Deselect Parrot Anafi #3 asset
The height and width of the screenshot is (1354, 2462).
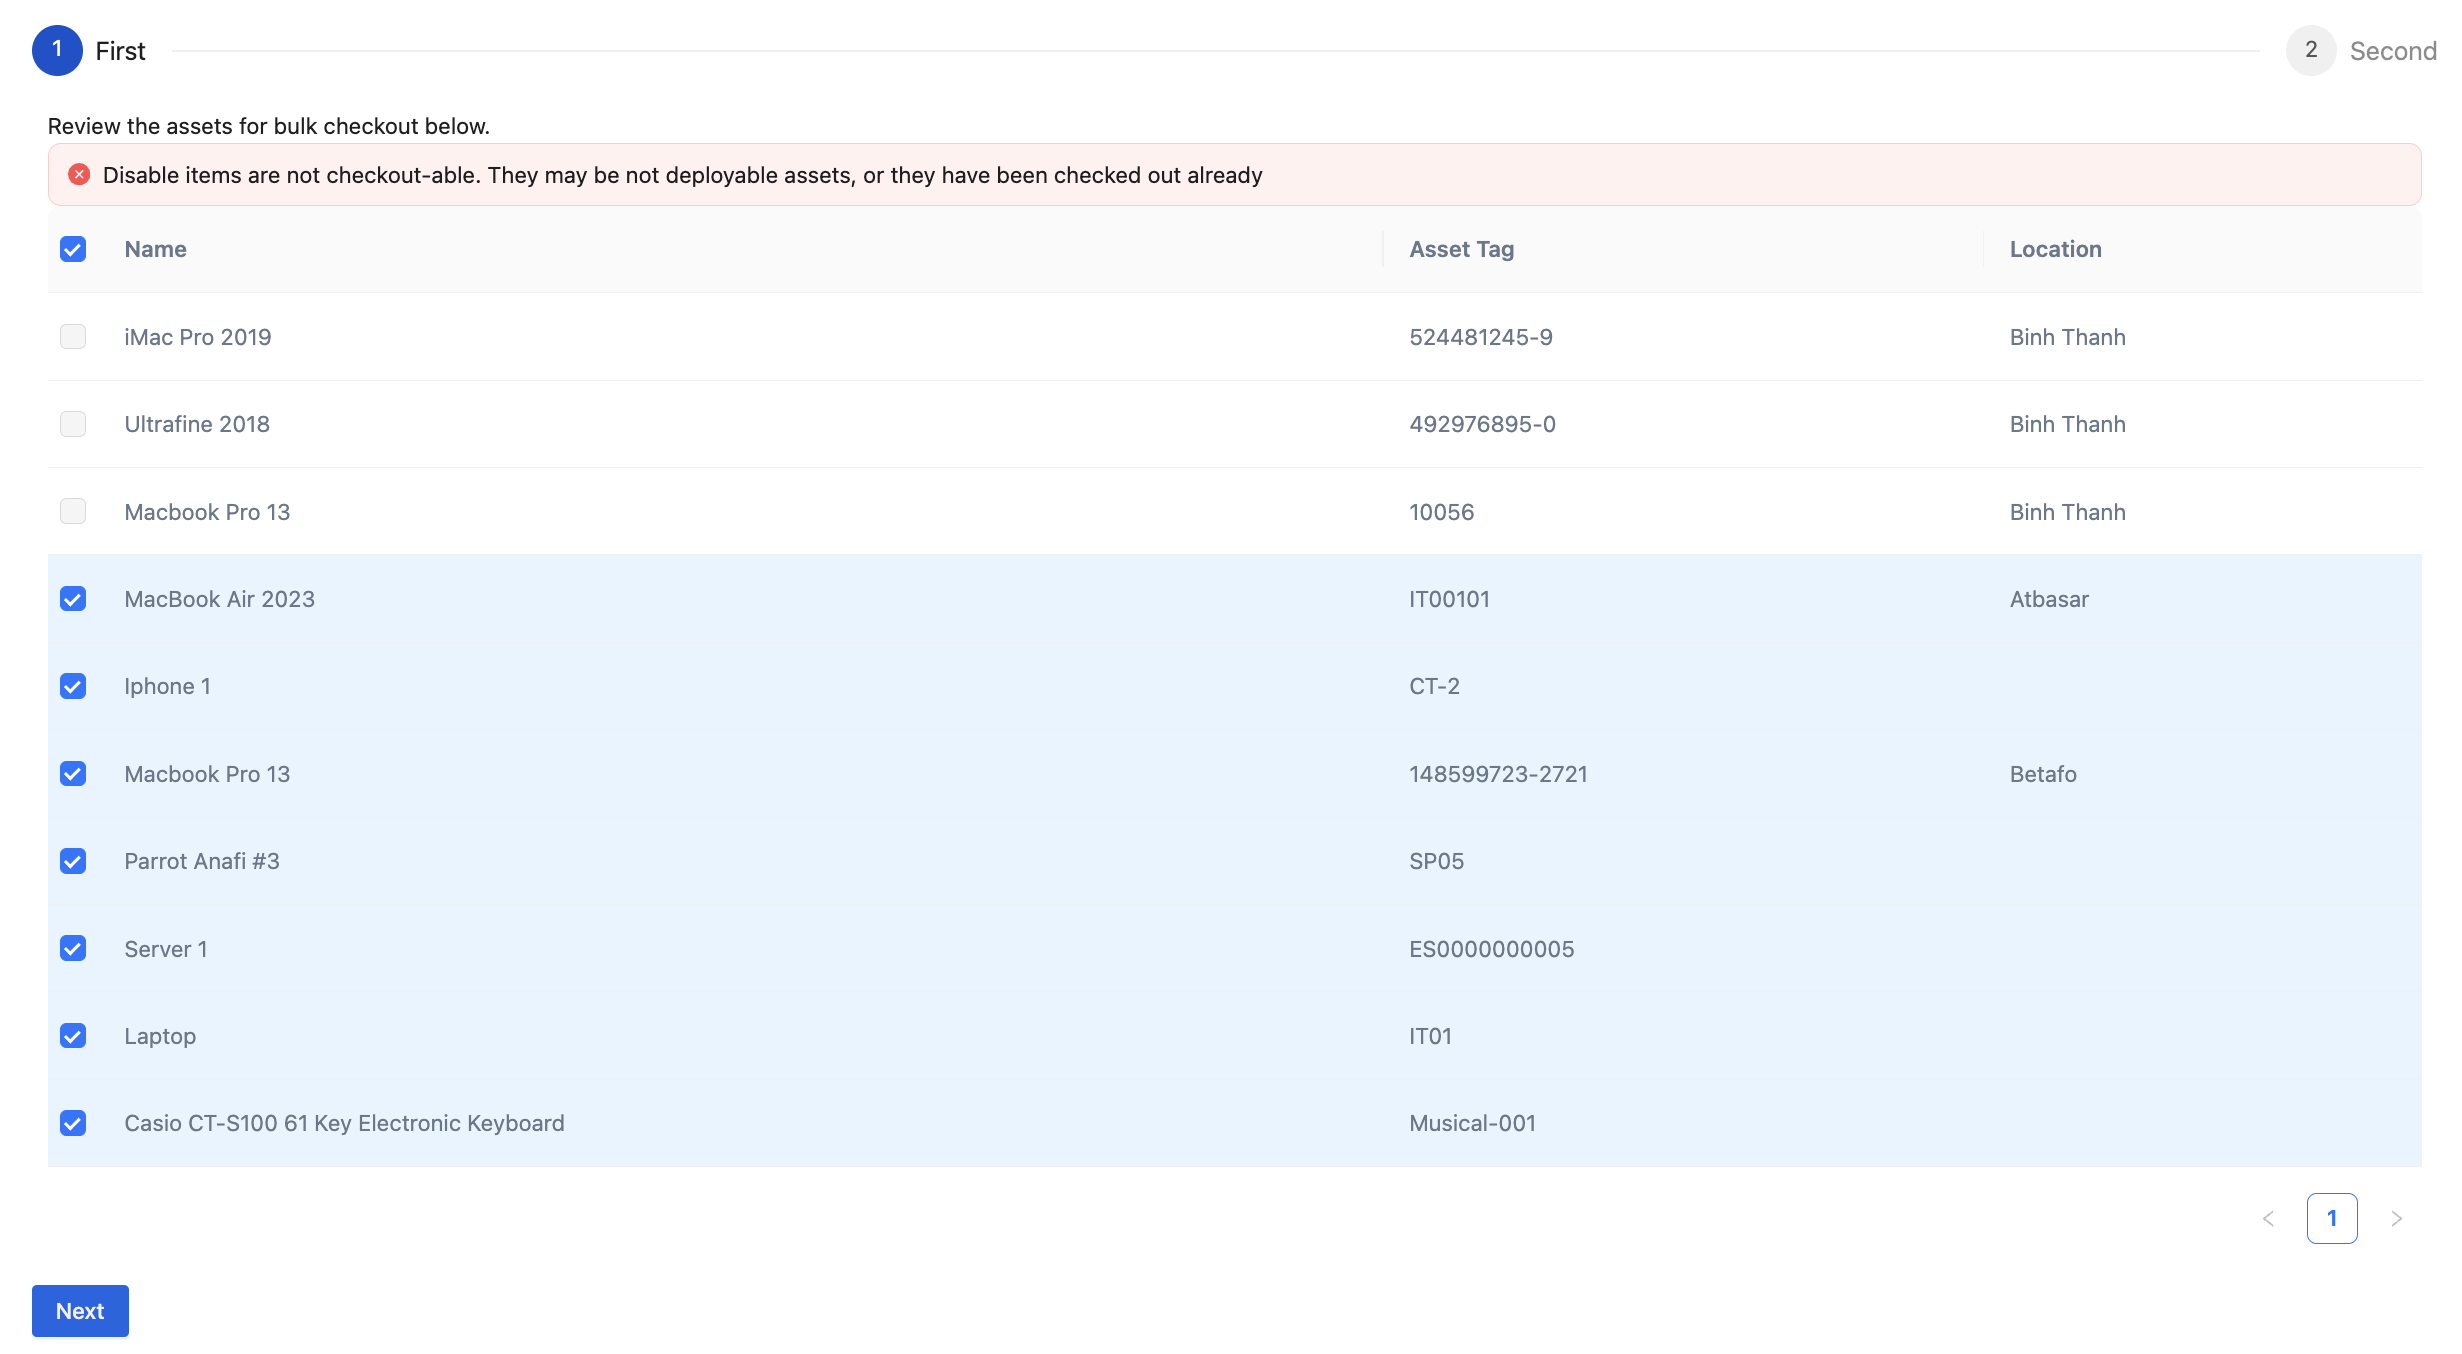pos(73,861)
